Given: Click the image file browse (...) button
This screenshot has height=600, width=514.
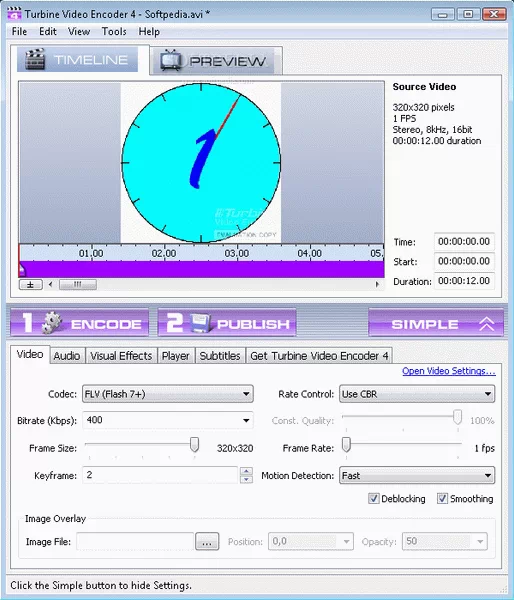Looking at the screenshot, I should (207, 541).
